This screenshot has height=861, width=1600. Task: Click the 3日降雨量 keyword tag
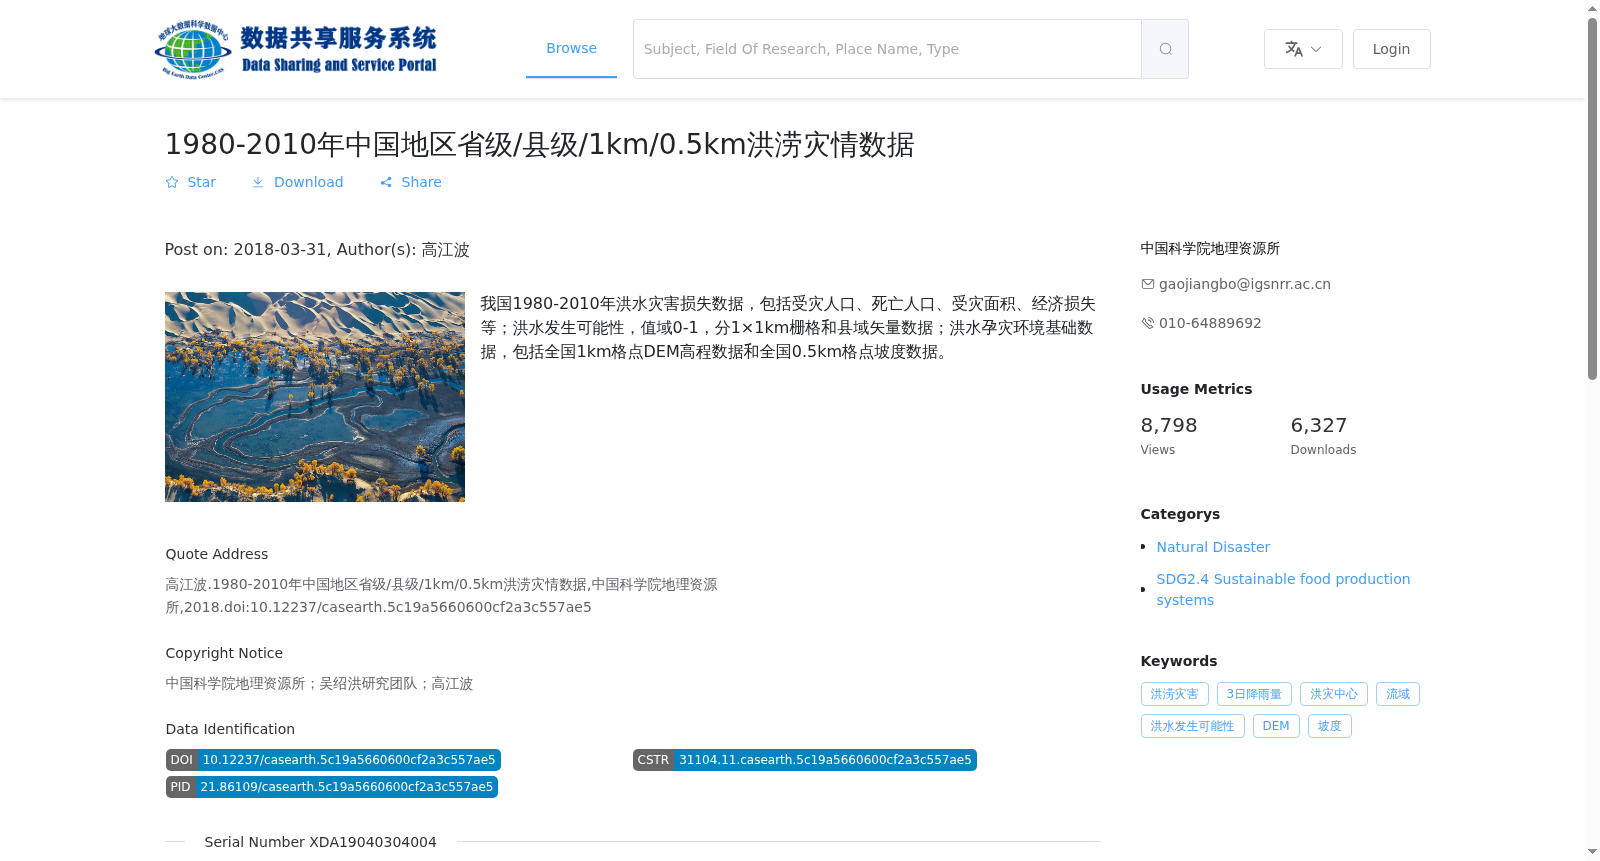pos(1254,694)
